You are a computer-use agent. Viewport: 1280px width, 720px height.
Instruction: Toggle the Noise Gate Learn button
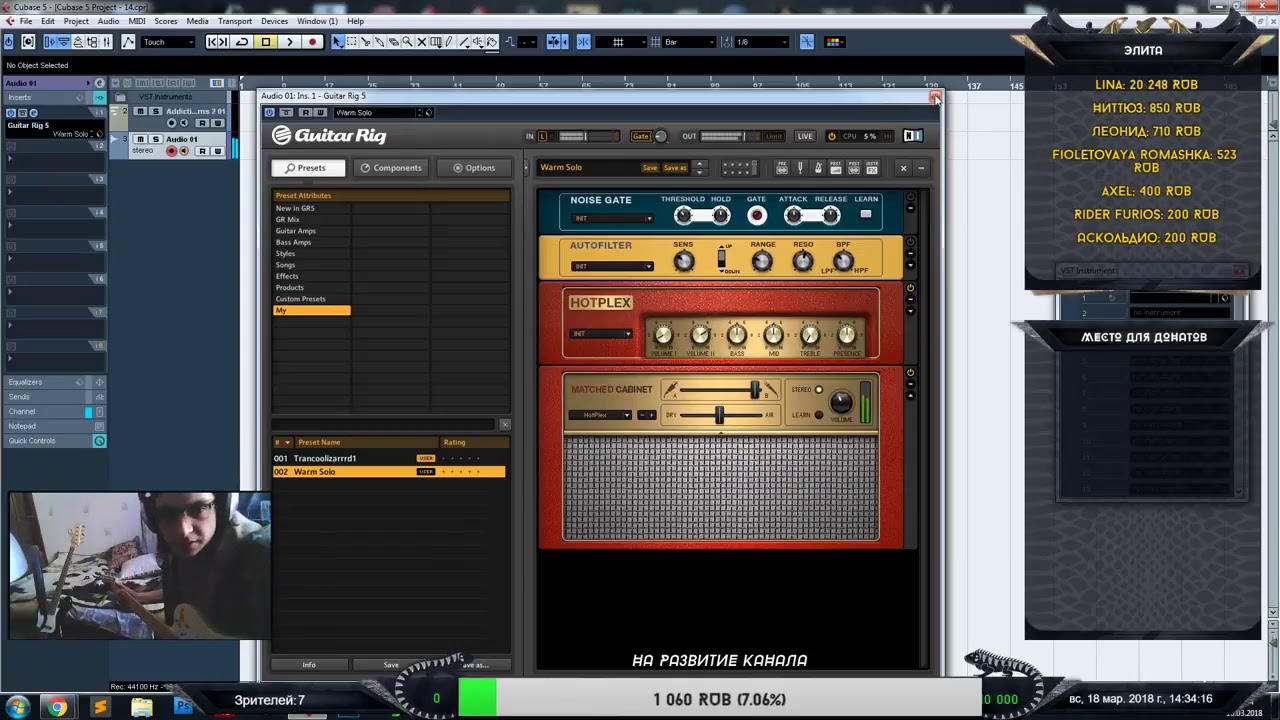click(x=866, y=214)
